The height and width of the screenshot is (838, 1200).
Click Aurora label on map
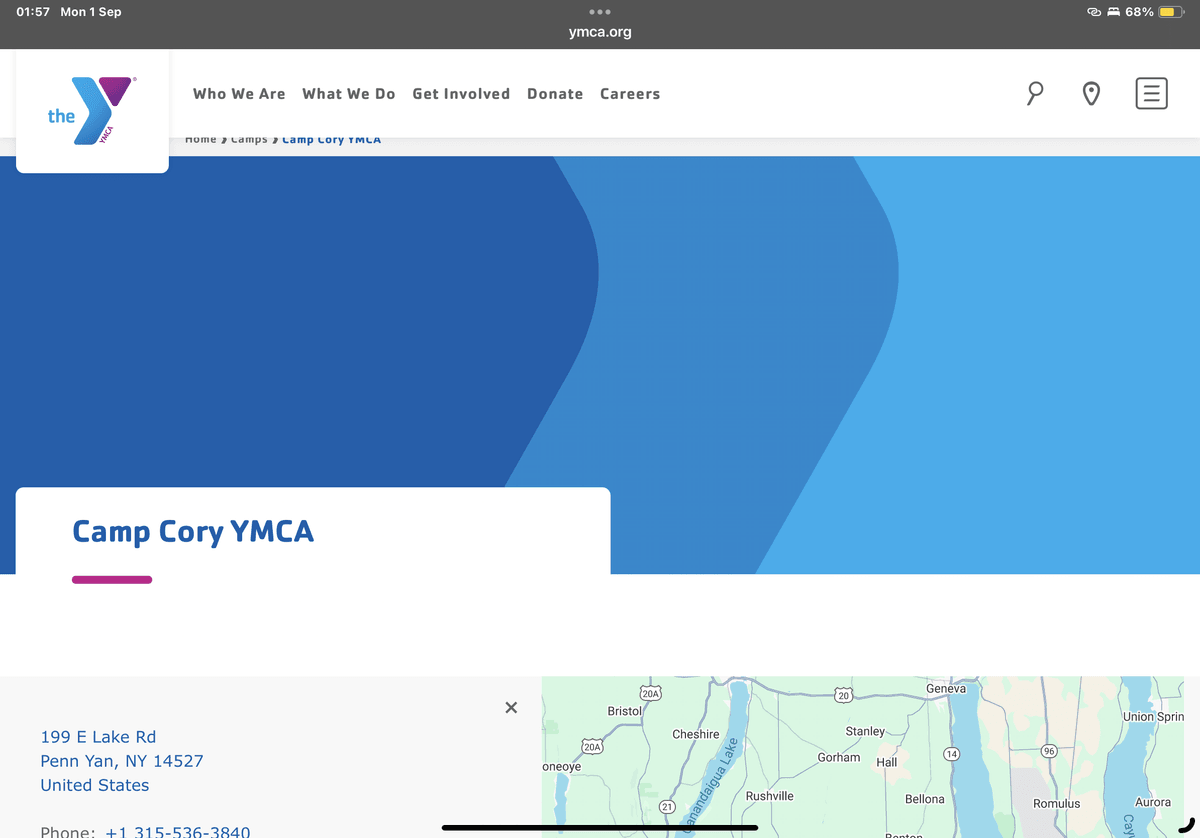pyautogui.click(x=1153, y=802)
